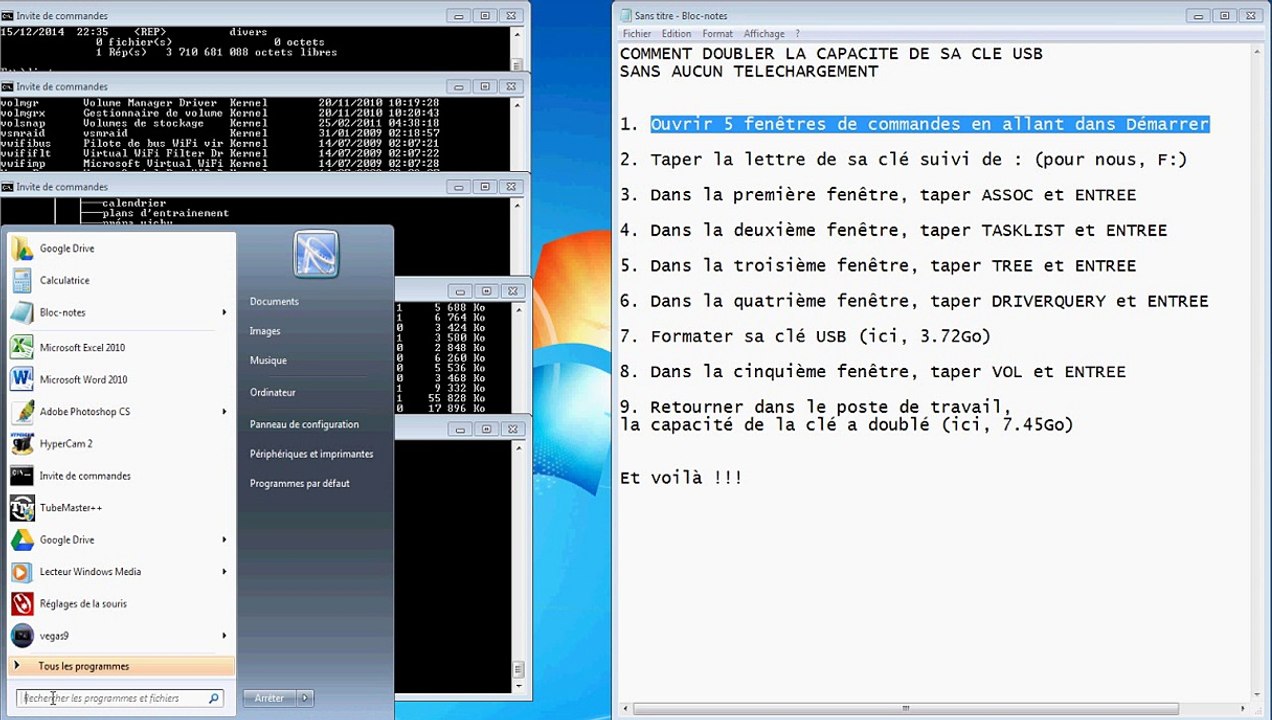Launch Invite de commandes from Start menu
The image size is (1272, 720).
click(84, 476)
